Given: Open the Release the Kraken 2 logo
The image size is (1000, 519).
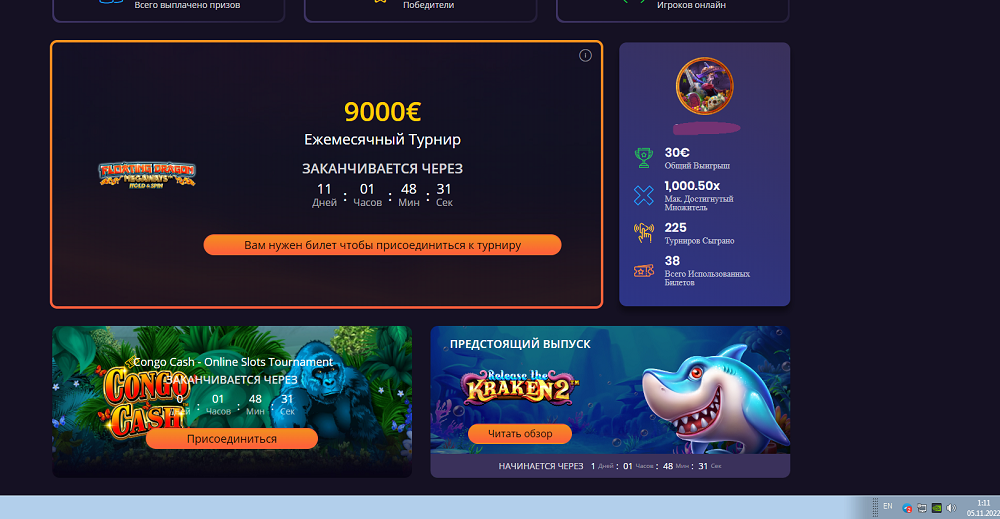Looking at the screenshot, I should coord(520,387).
